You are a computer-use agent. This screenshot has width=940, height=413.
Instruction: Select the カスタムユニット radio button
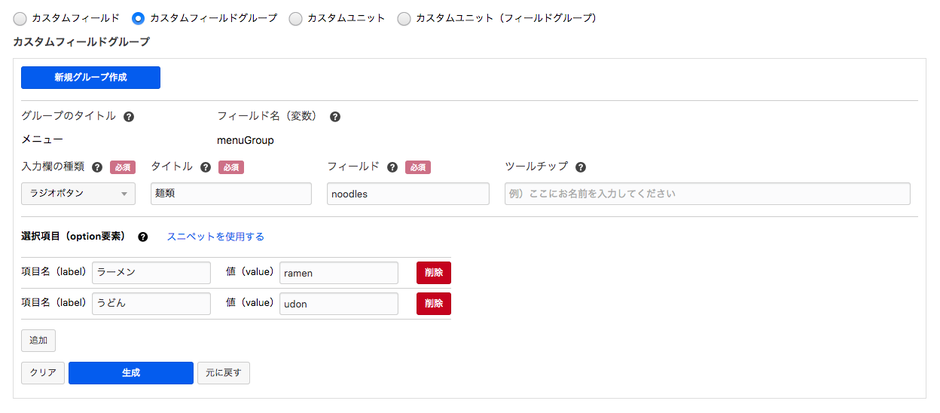pyautogui.click(x=295, y=18)
